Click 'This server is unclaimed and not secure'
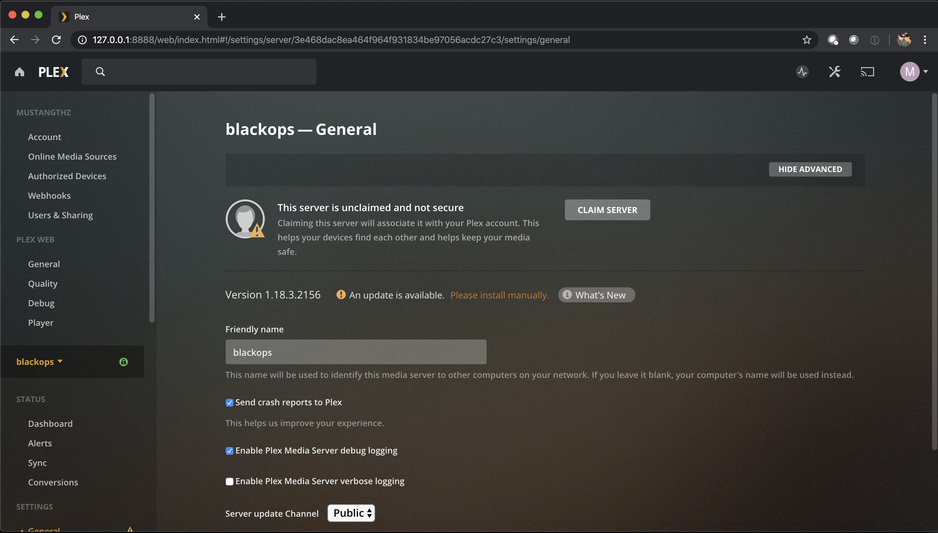Screen dimensions: 938x533 coord(370,208)
